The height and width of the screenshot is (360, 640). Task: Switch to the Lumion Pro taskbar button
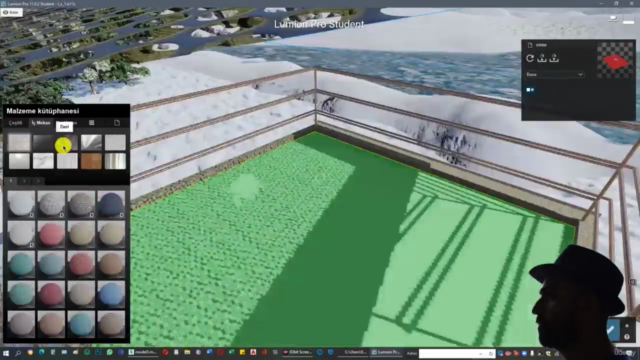click(386, 352)
